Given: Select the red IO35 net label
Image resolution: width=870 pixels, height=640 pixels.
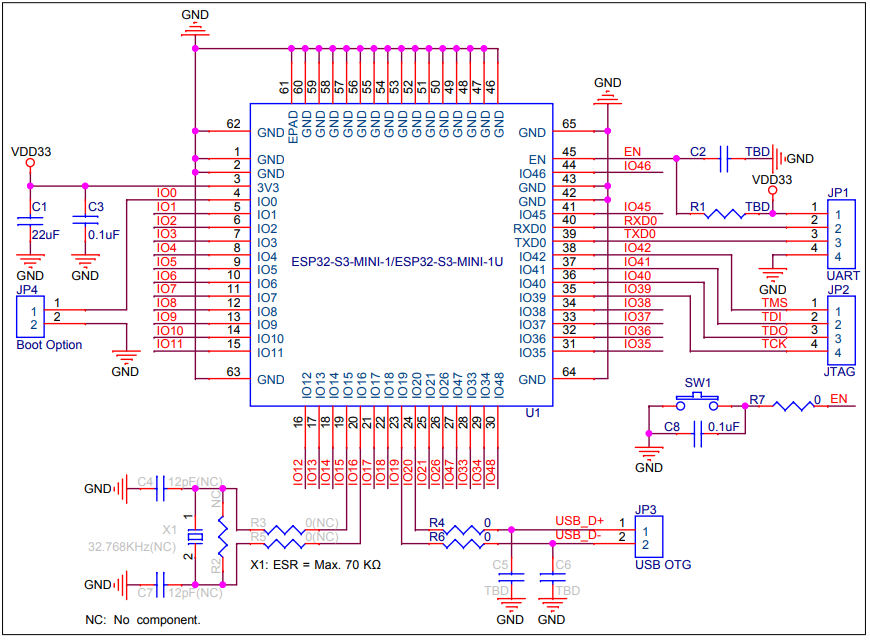Looking at the screenshot, I should pos(638,344).
